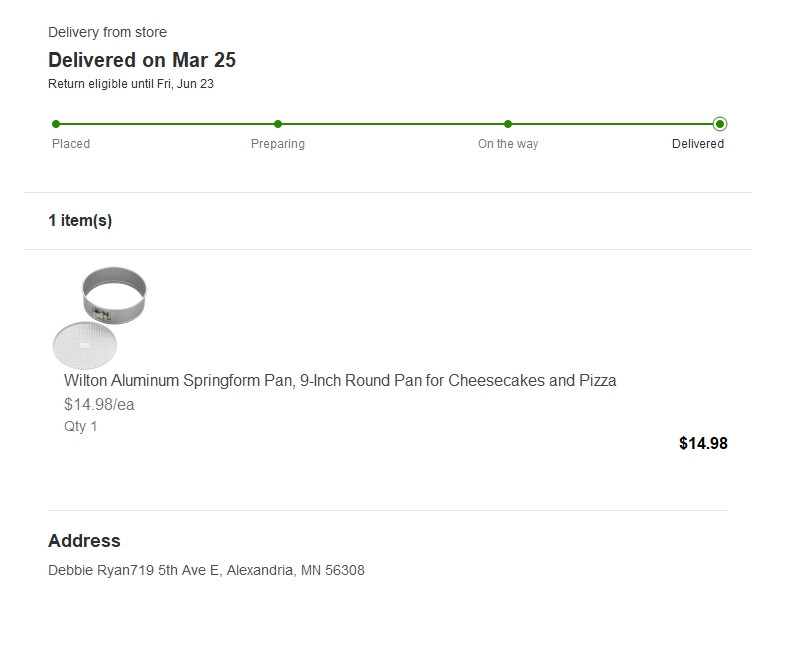Click the Placed progress step dot

[56, 124]
